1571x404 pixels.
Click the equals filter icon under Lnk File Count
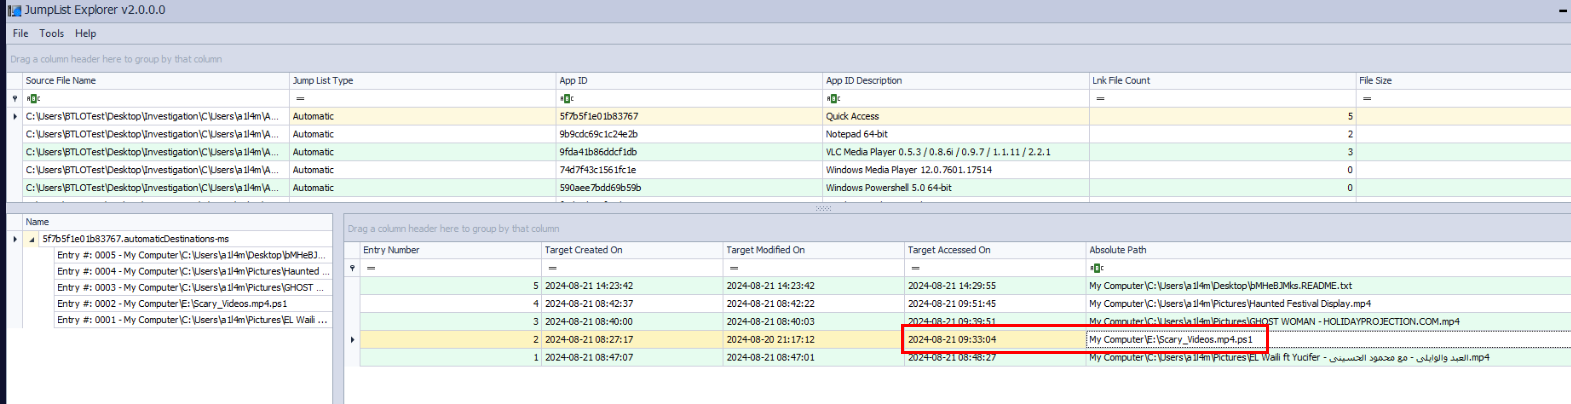(x=1100, y=99)
